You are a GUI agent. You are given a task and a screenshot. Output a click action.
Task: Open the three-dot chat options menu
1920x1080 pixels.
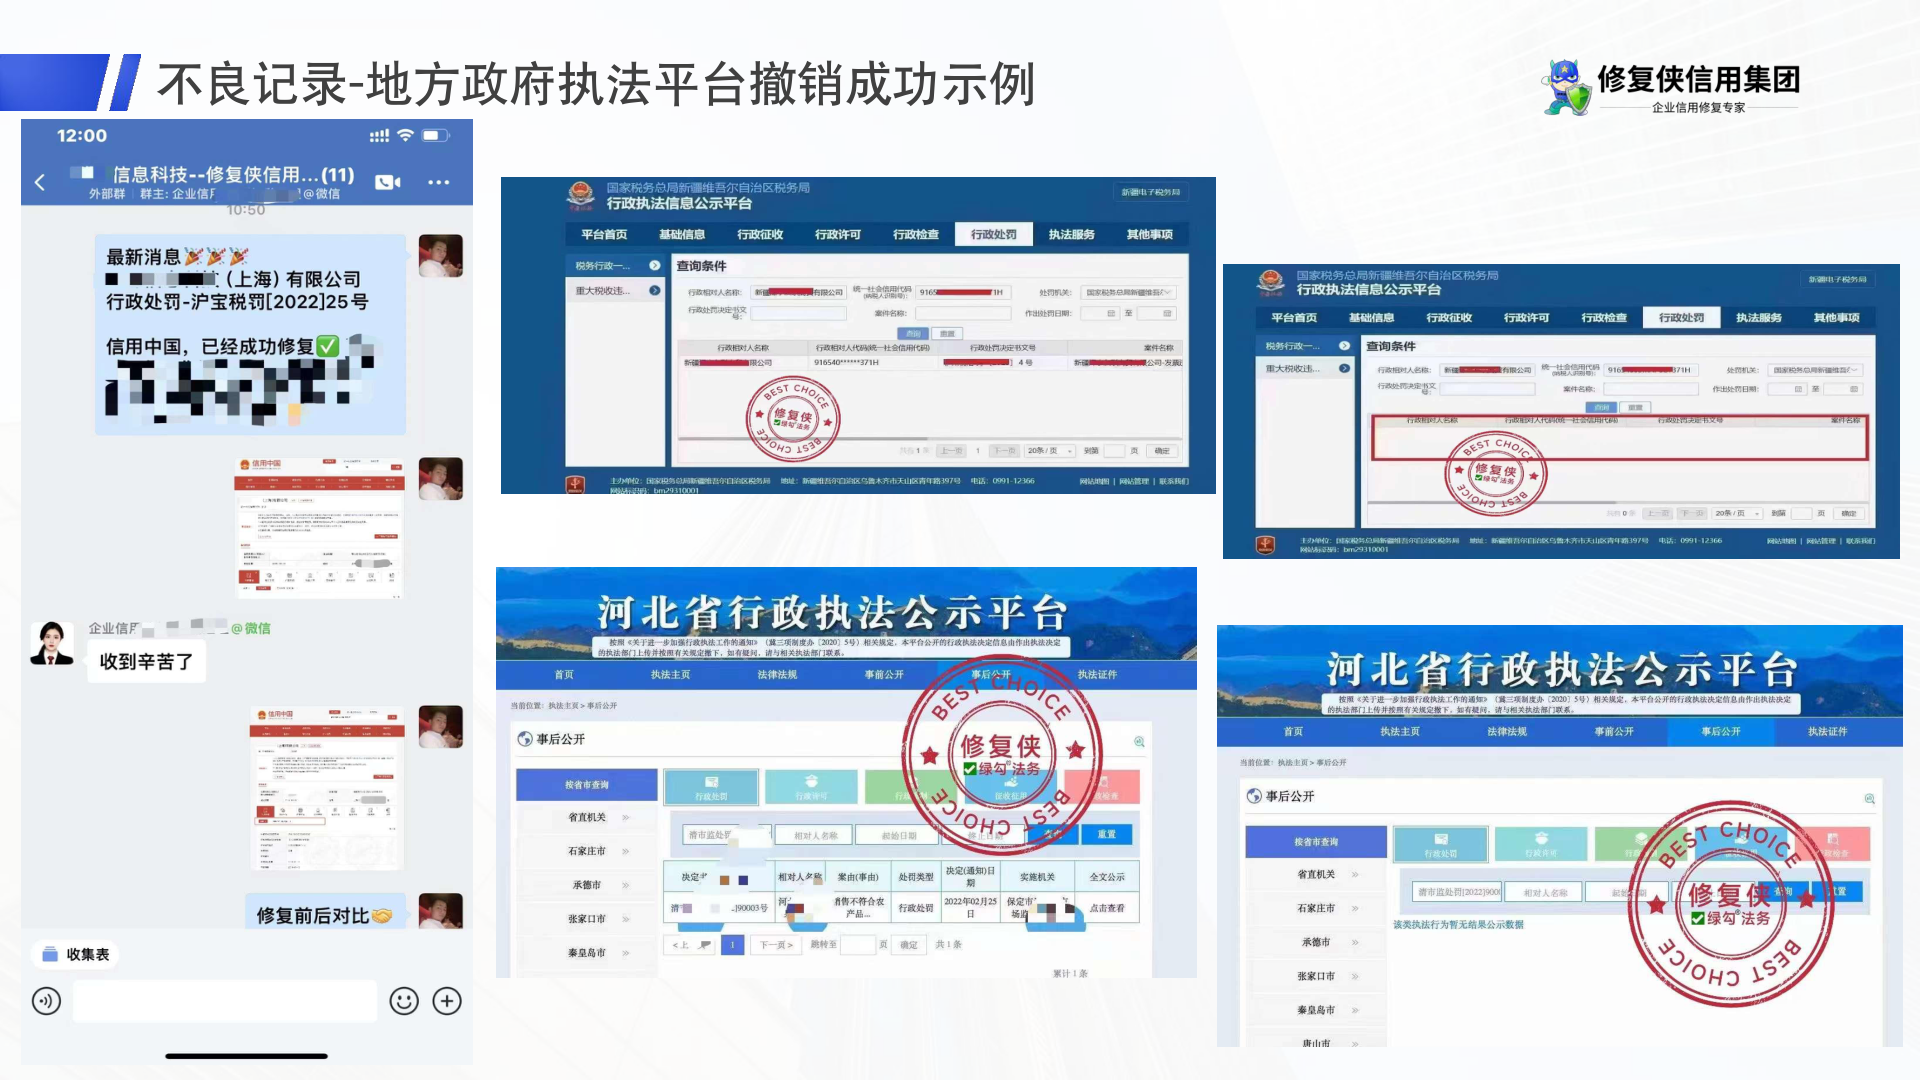(x=438, y=182)
